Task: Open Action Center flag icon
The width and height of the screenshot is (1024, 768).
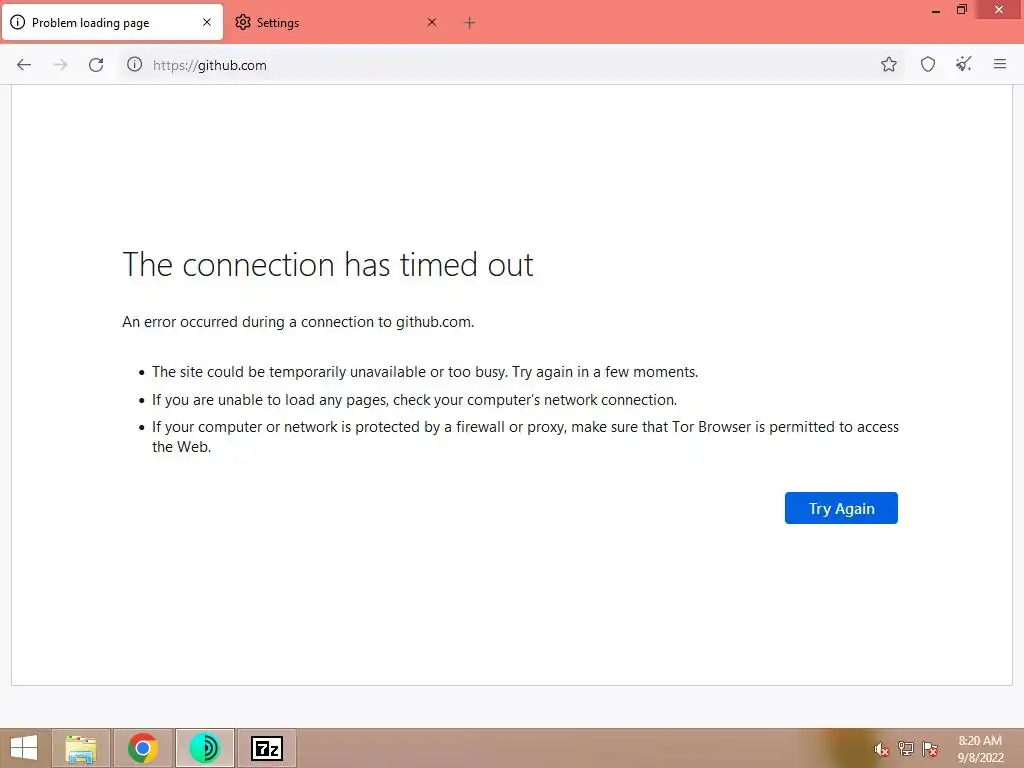Action: pyautogui.click(x=930, y=749)
